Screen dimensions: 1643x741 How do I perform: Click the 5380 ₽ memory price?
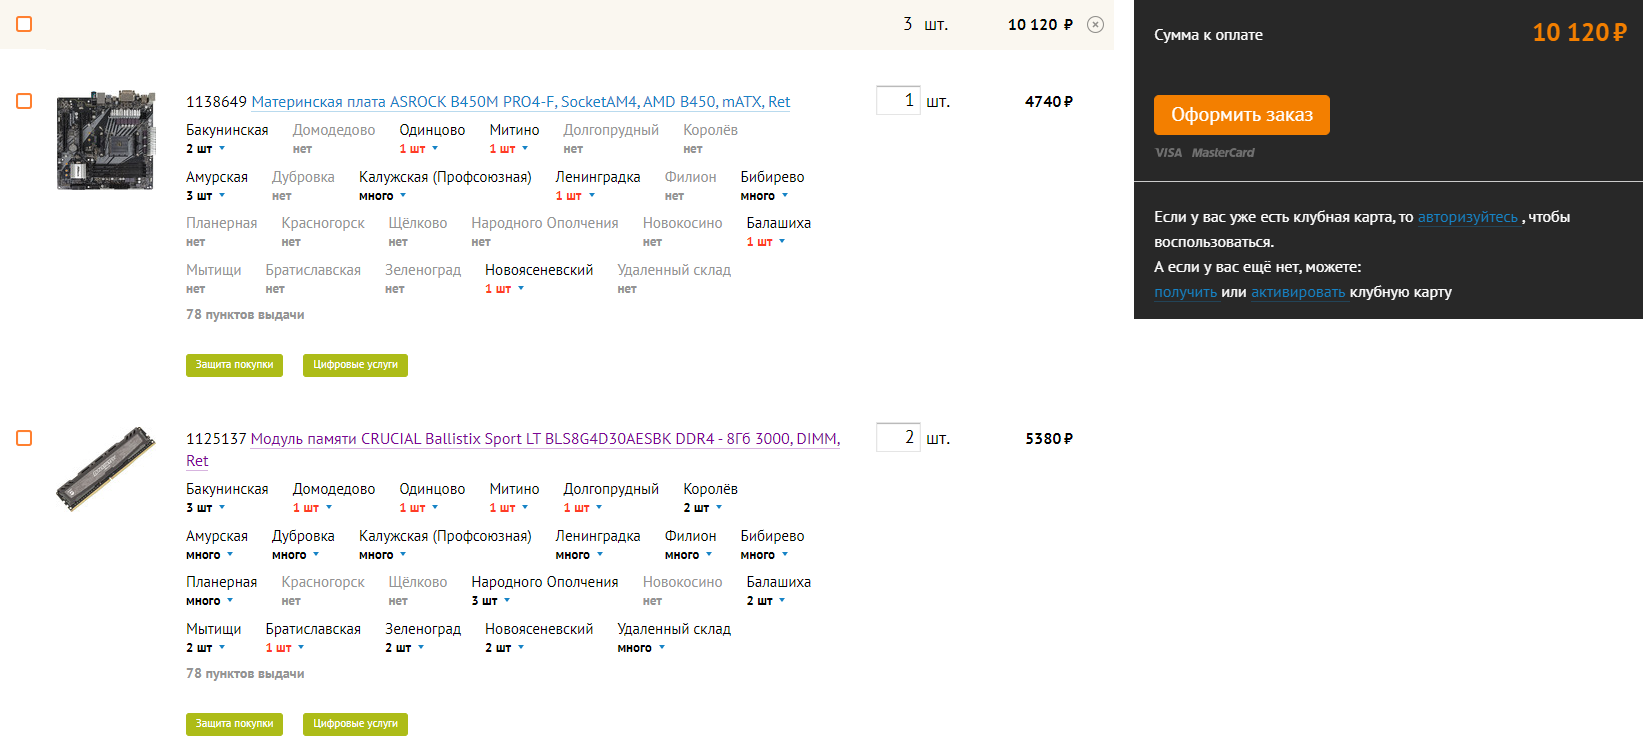1049,439
